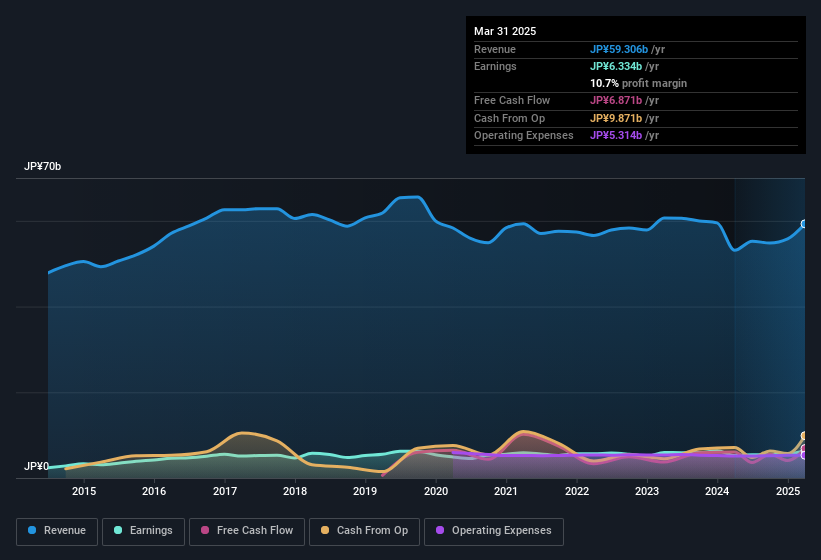Click the JP¥70b y-axis label
This screenshot has width=821, height=560.
[x=43, y=167]
